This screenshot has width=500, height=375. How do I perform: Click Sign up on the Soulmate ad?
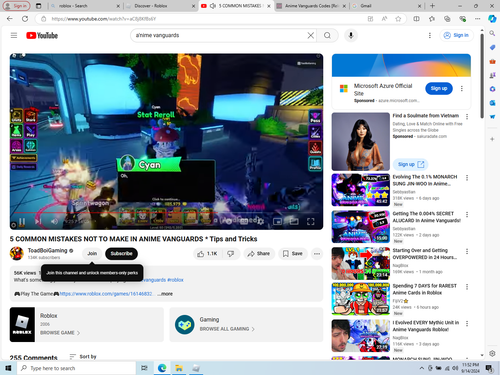(410, 164)
